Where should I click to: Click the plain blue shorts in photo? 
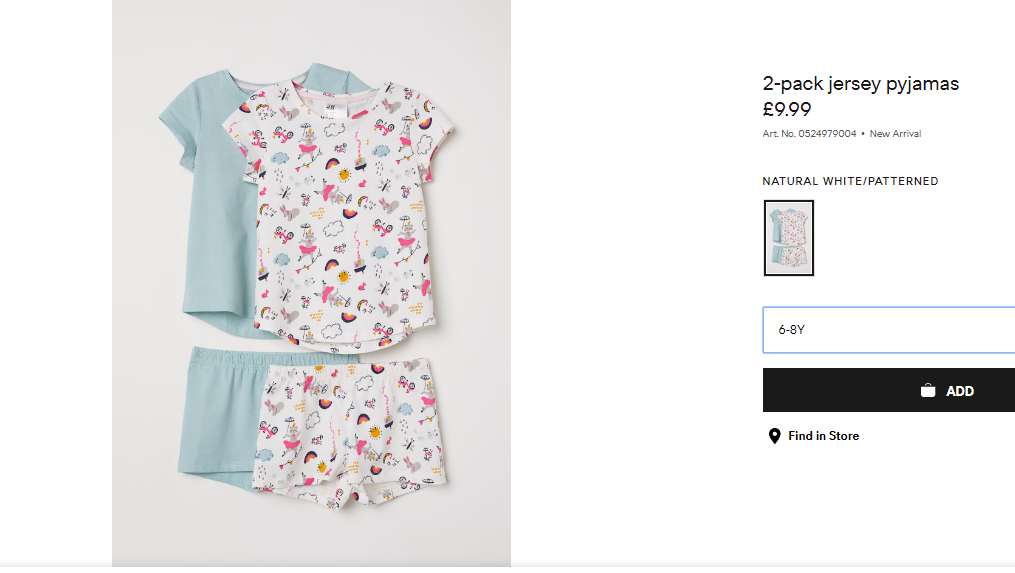(218, 414)
